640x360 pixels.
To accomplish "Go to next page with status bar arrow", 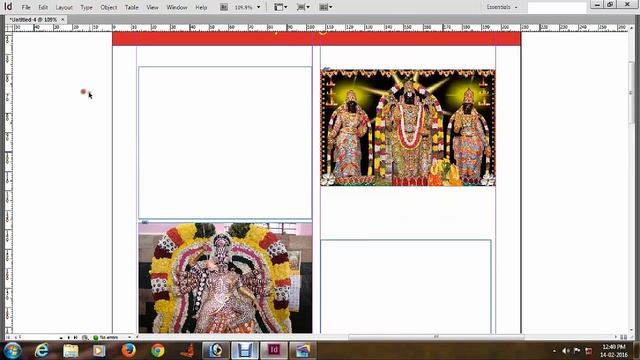I will coord(68,337).
